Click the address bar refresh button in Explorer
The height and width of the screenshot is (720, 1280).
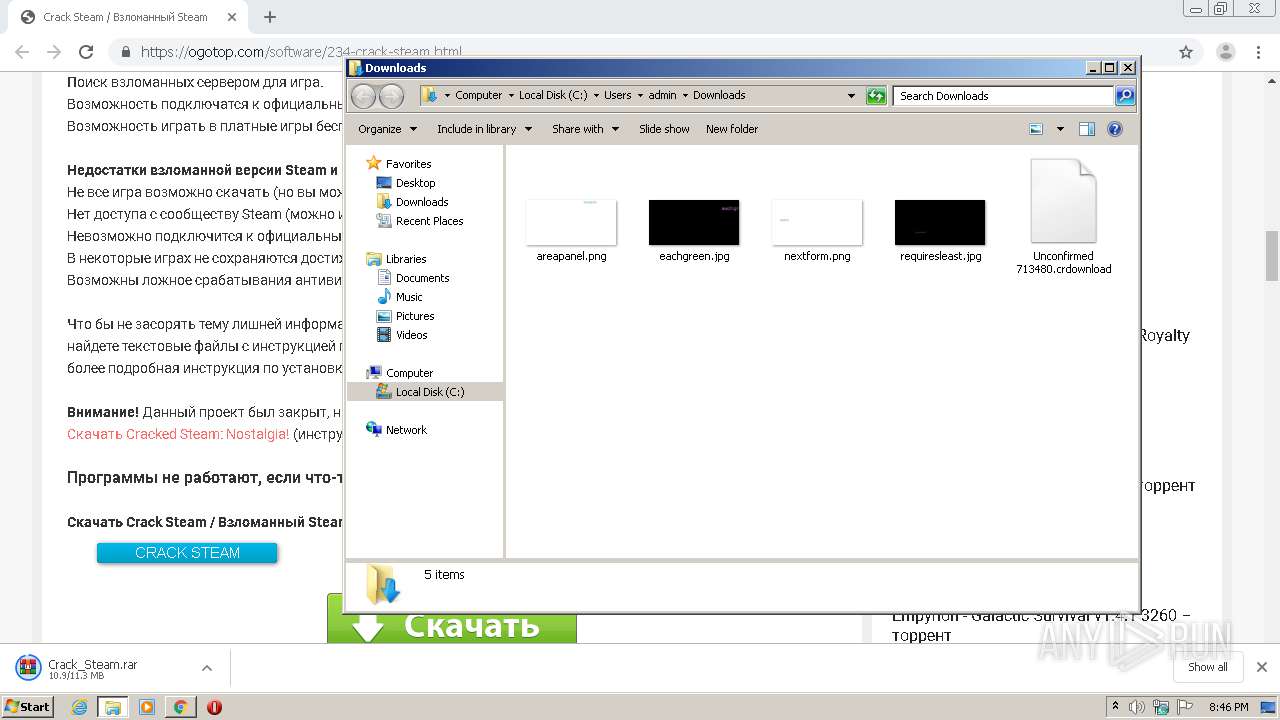click(x=876, y=96)
